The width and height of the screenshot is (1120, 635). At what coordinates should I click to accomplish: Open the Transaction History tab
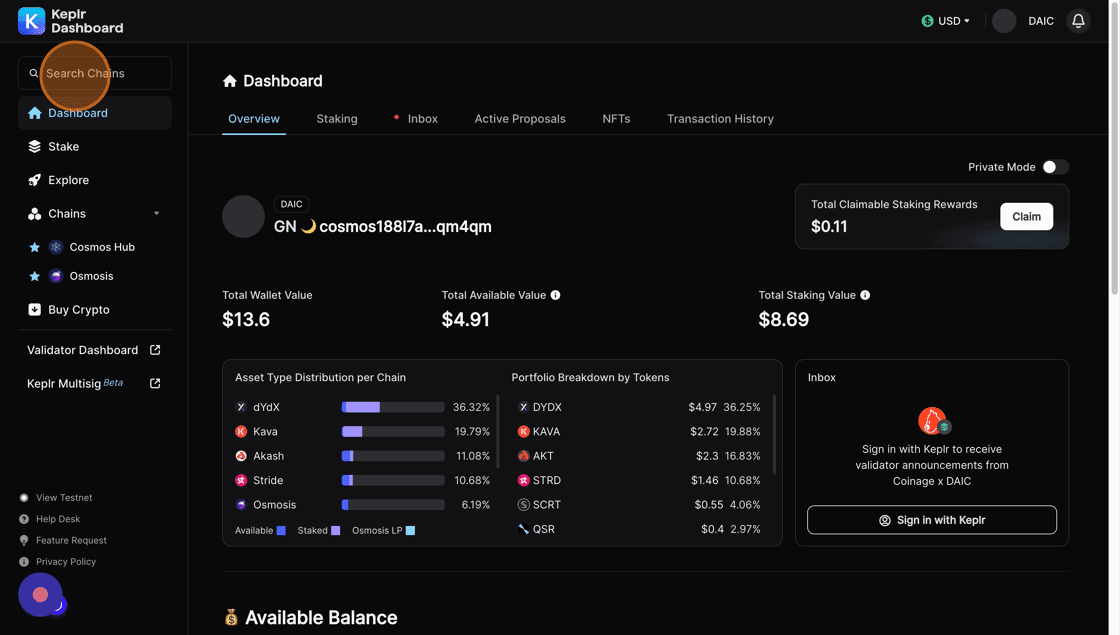click(720, 119)
